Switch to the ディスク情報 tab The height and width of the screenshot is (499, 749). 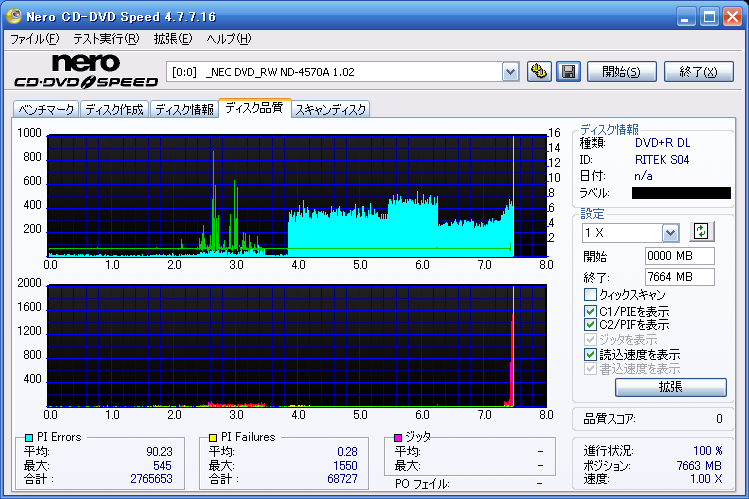184,109
